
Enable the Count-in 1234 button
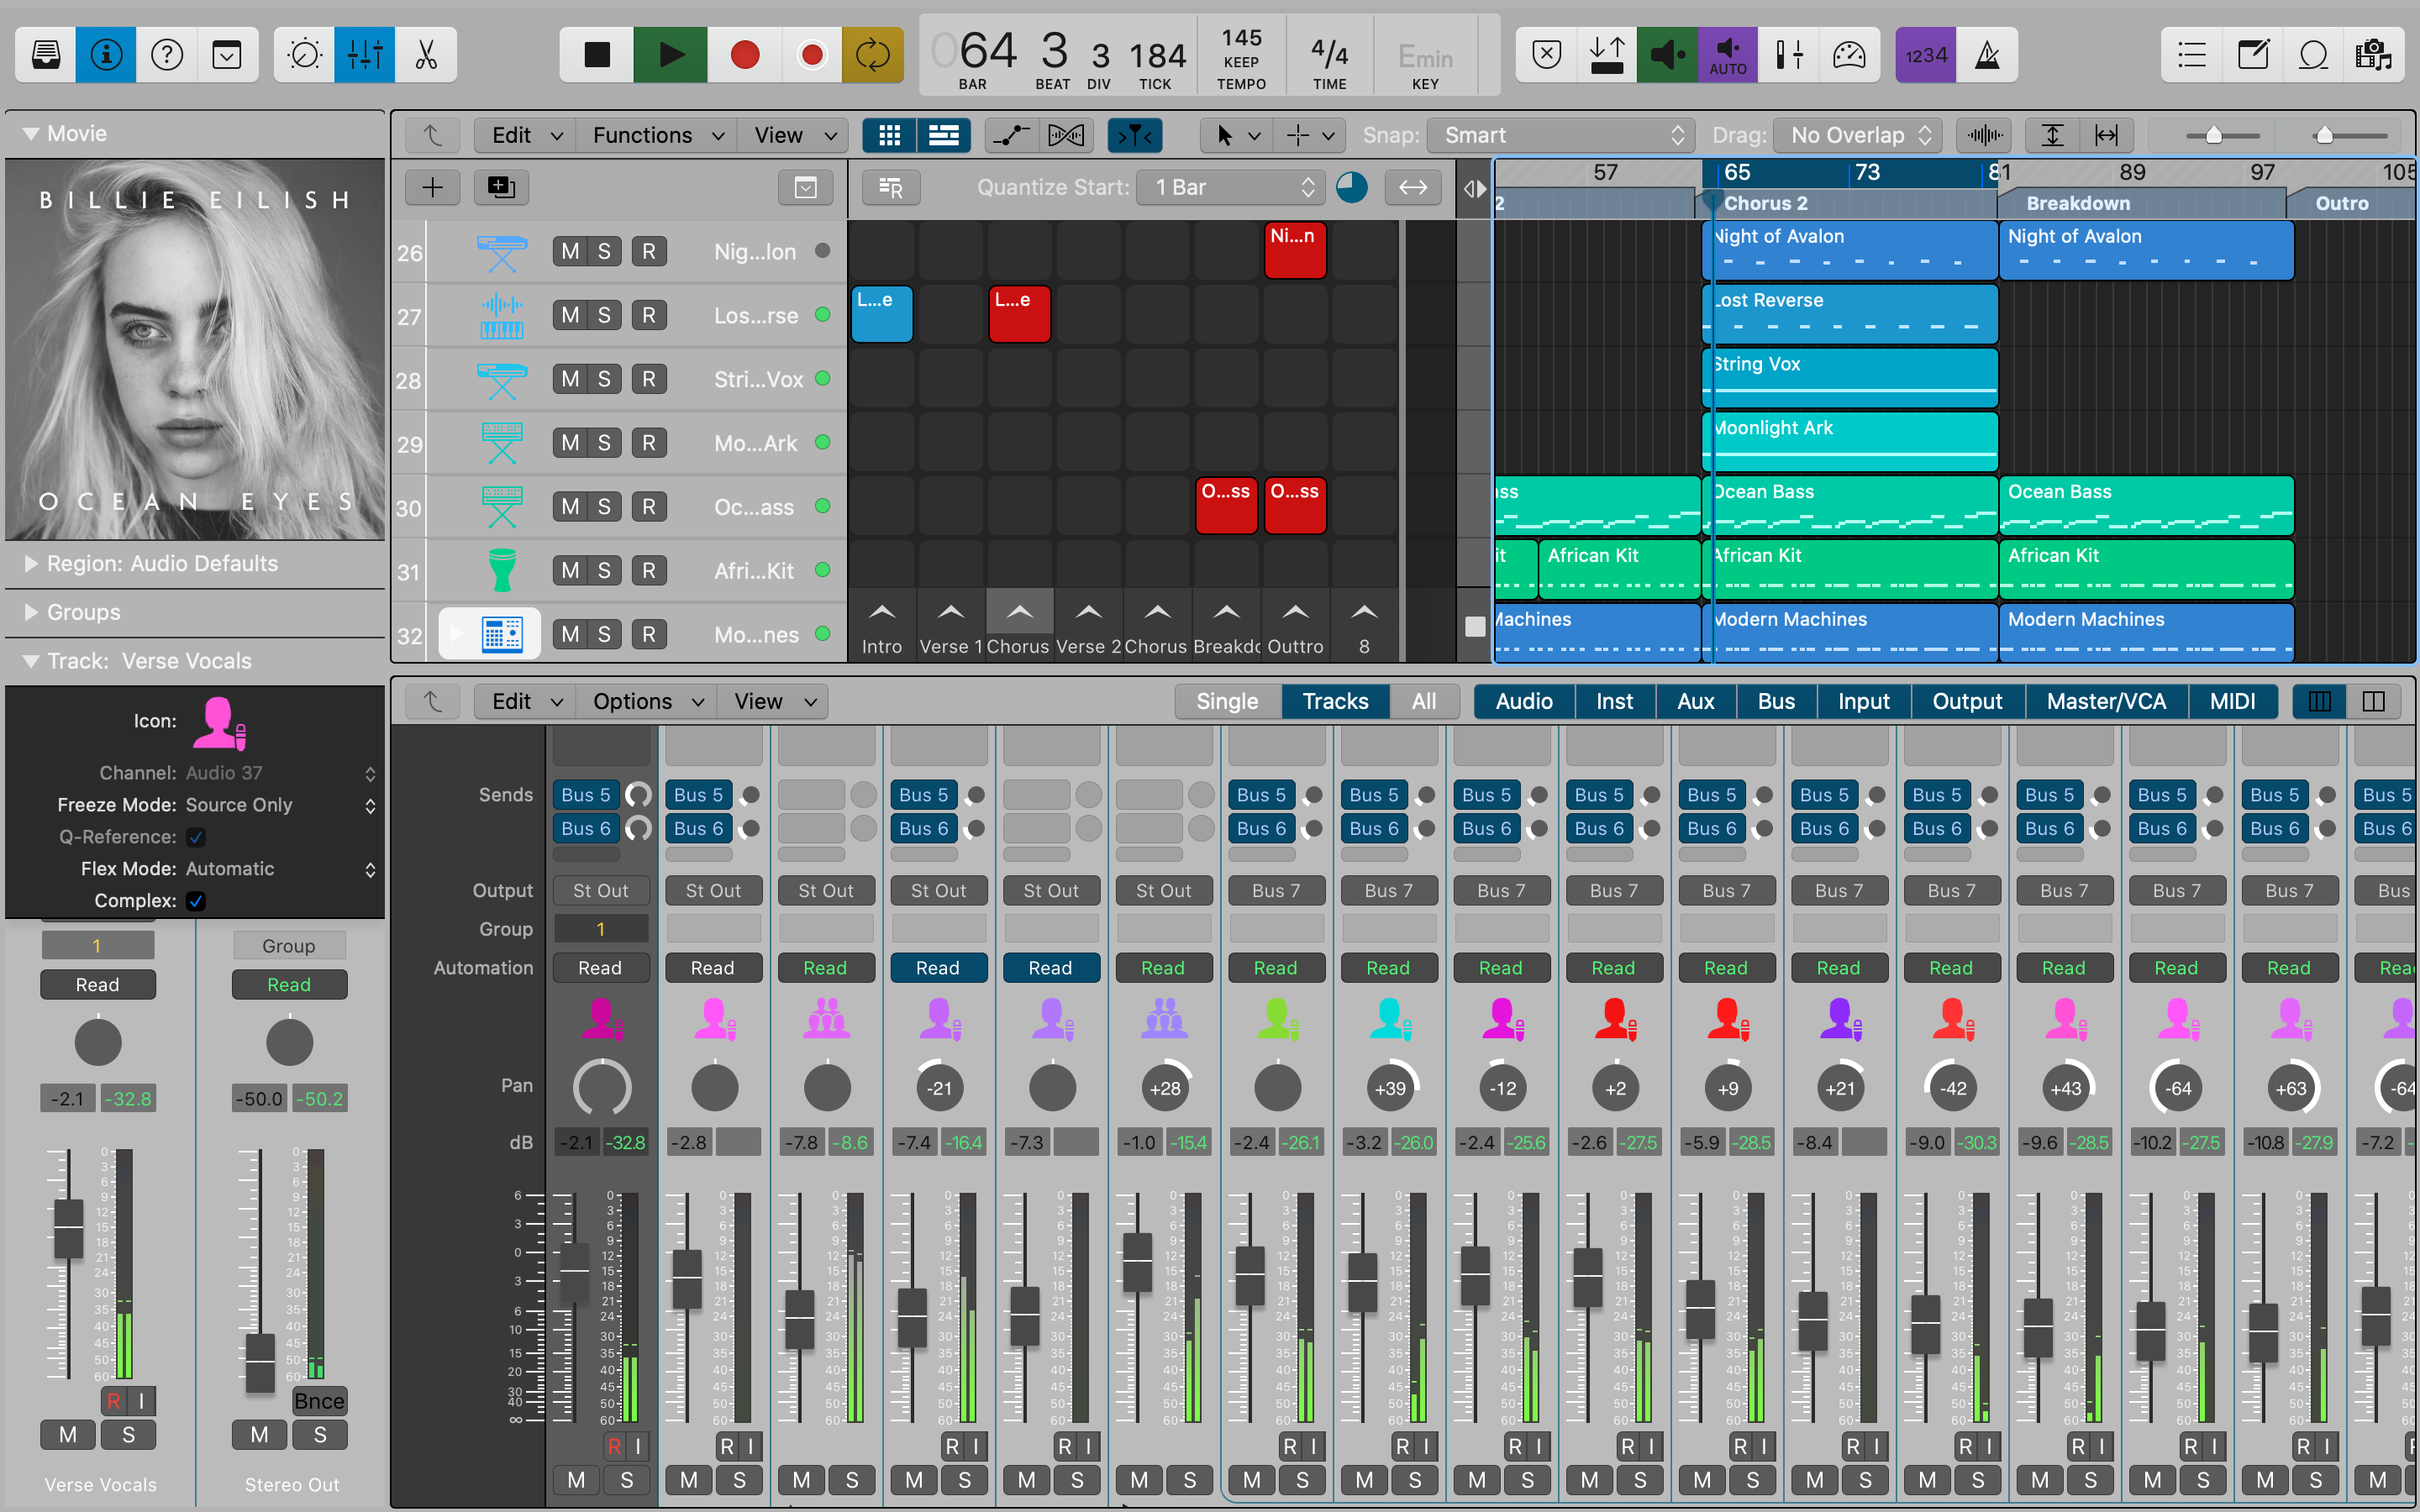(1925, 55)
